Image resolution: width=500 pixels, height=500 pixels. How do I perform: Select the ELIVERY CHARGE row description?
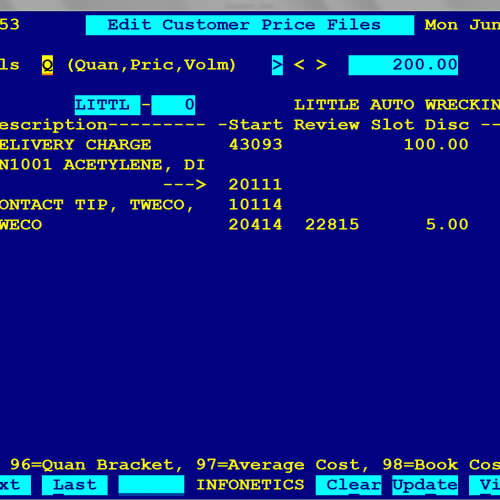point(75,145)
